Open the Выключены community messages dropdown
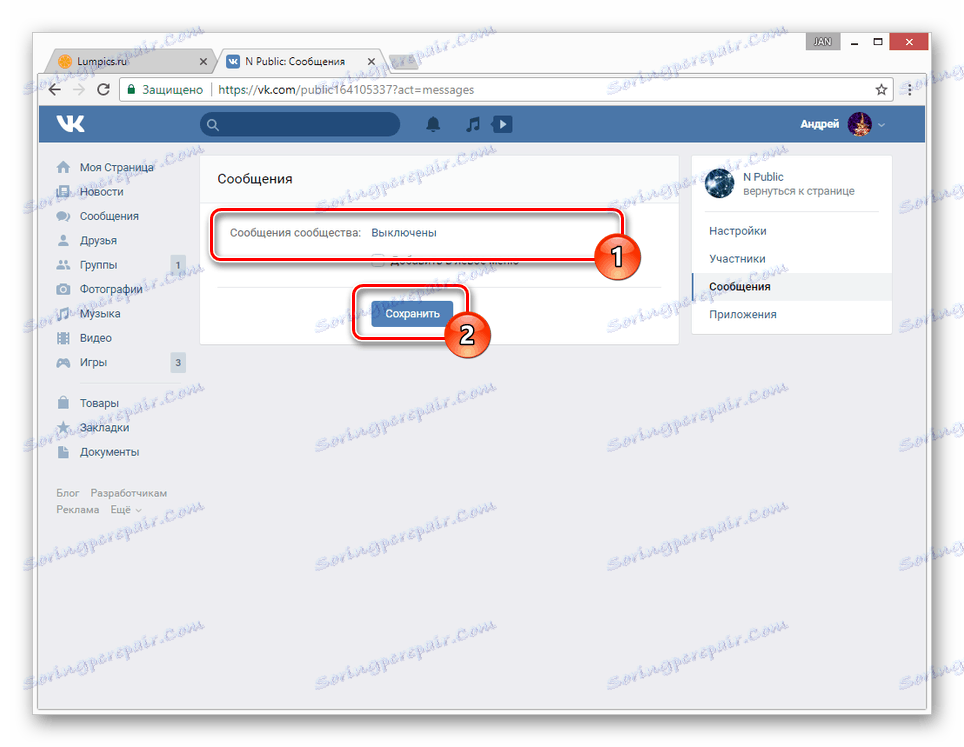The height and width of the screenshot is (747, 964). tap(404, 233)
